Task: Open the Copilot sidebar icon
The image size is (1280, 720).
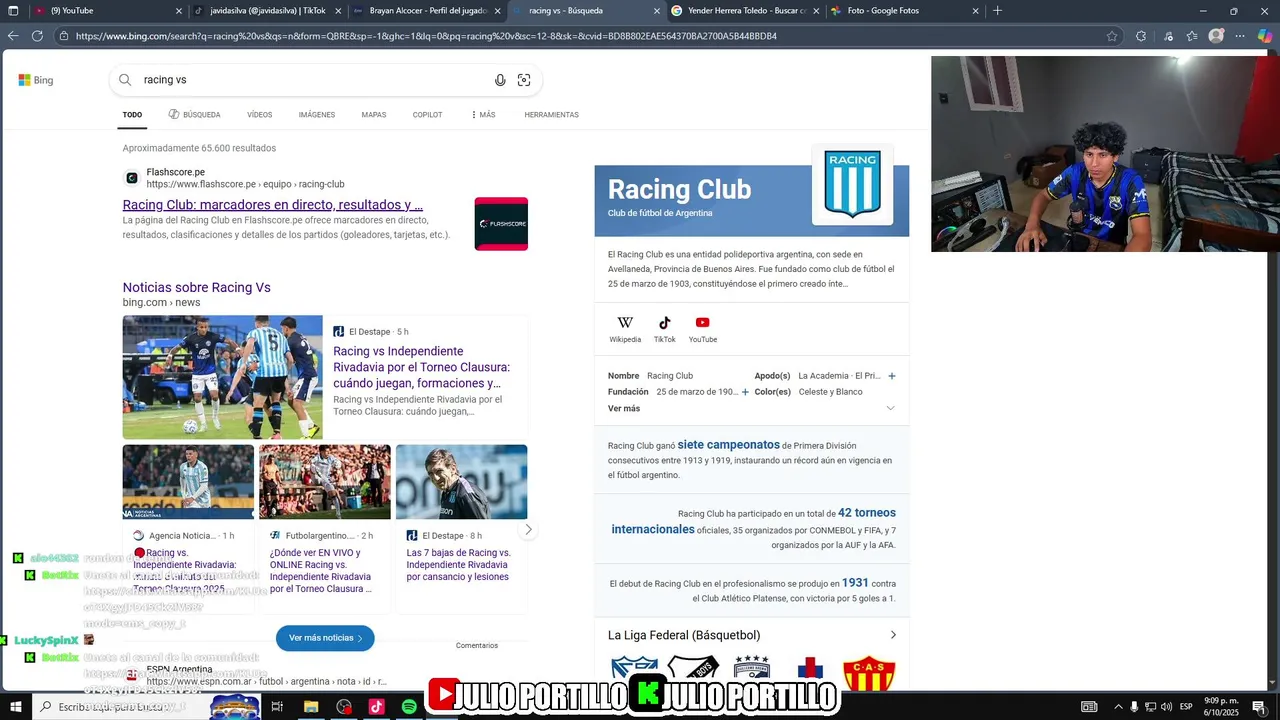Action: pyautogui.click(x=1265, y=36)
